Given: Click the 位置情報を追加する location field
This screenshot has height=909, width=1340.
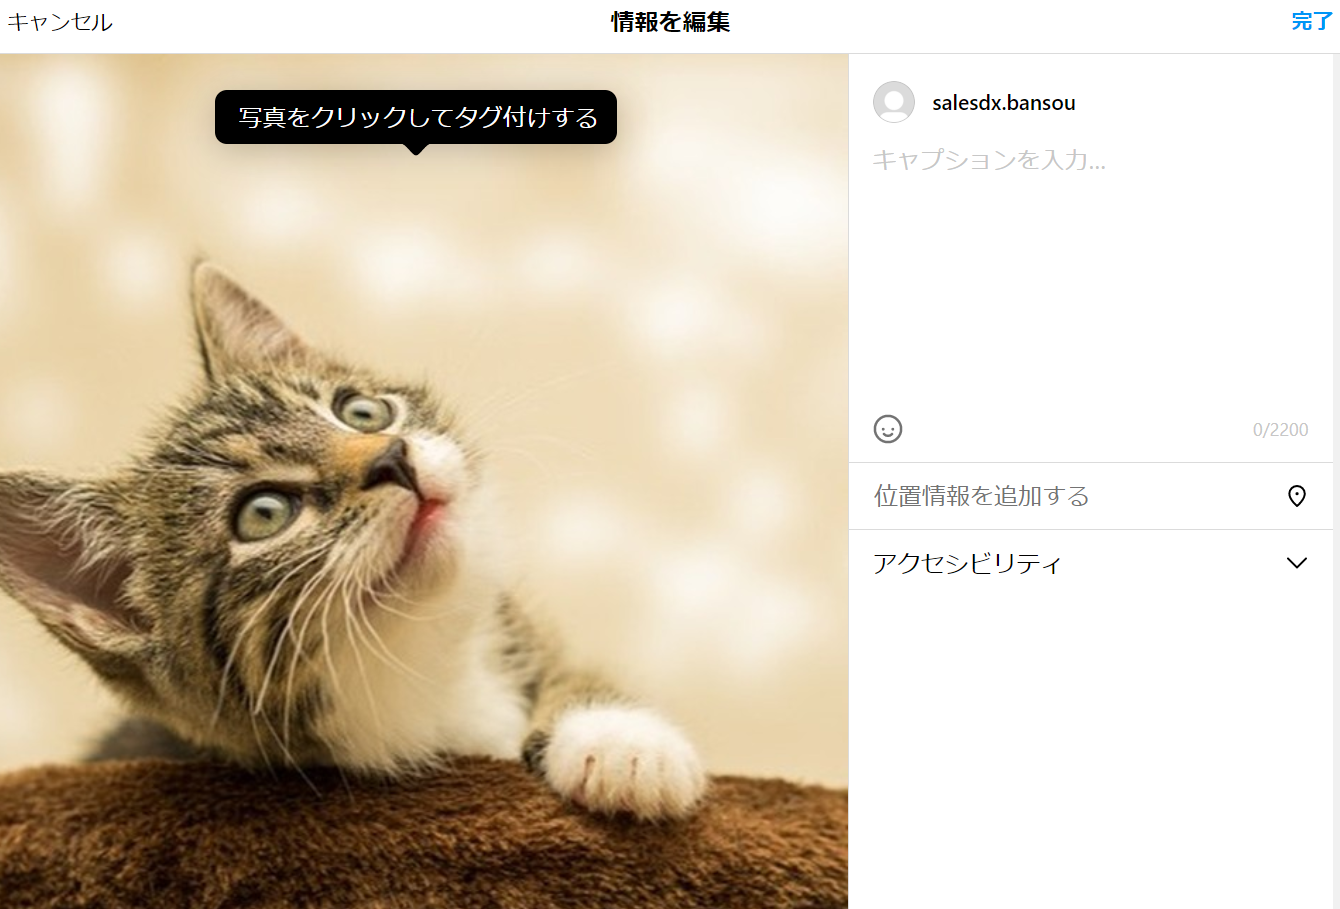Looking at the screenshot, I should 1090,496.
